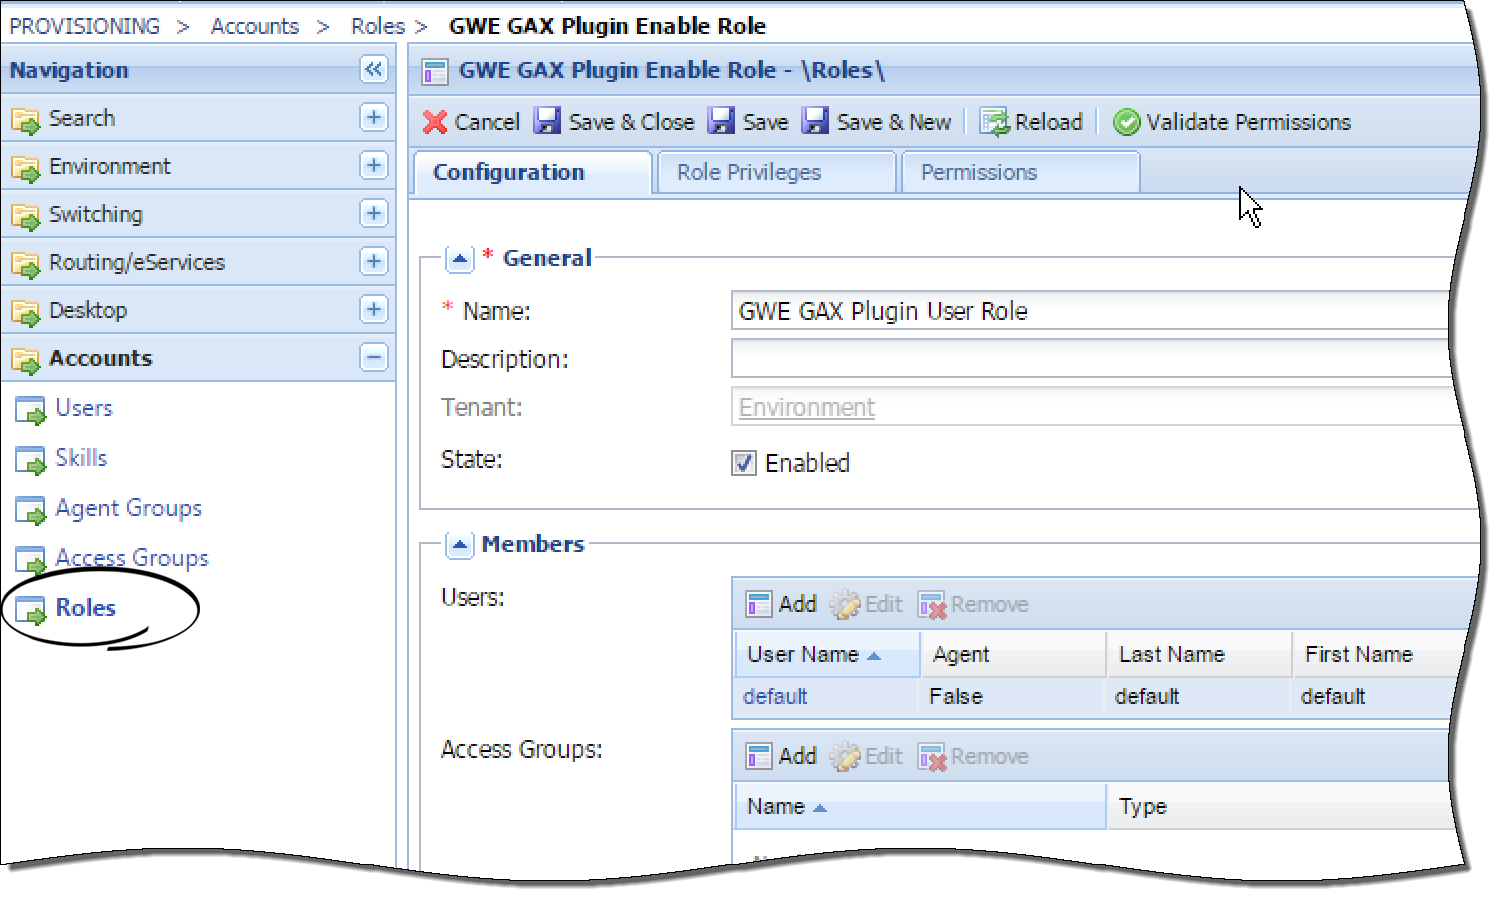Image resolution: width=1497 pixels, height=897 pixels.
Task: Add an entry to the Access Groups list
Action: (782, 756)
